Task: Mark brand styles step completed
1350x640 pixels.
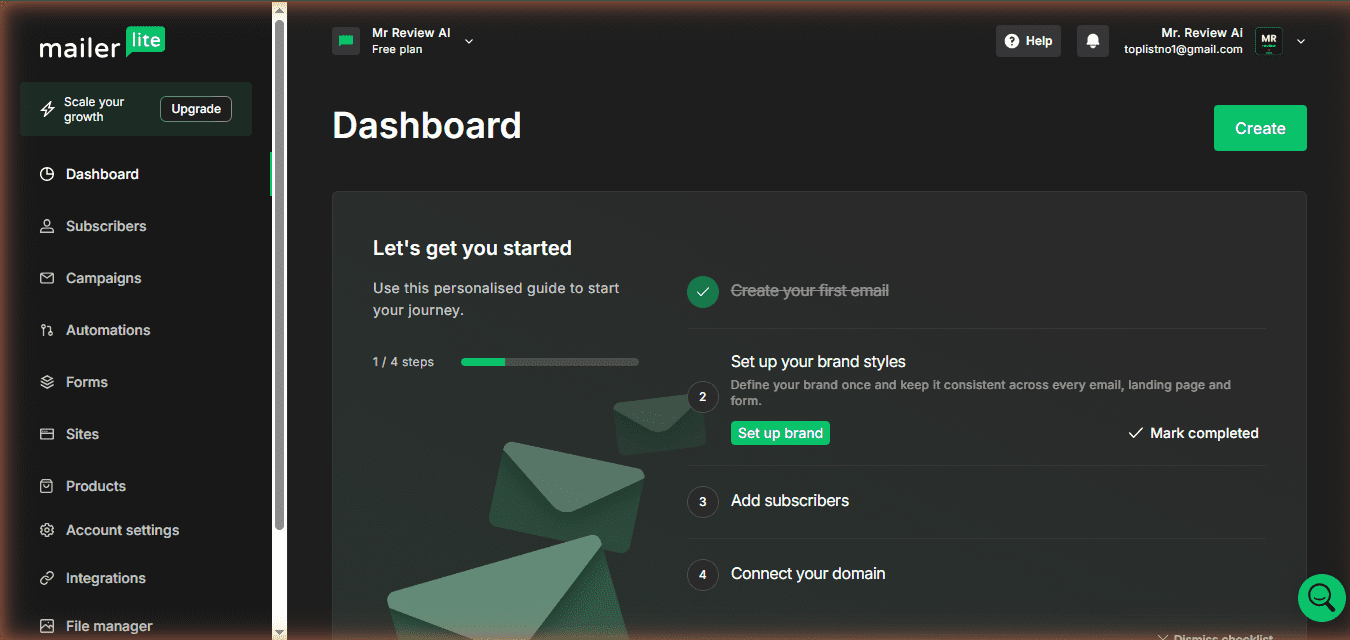Action: click(1193, 433)
